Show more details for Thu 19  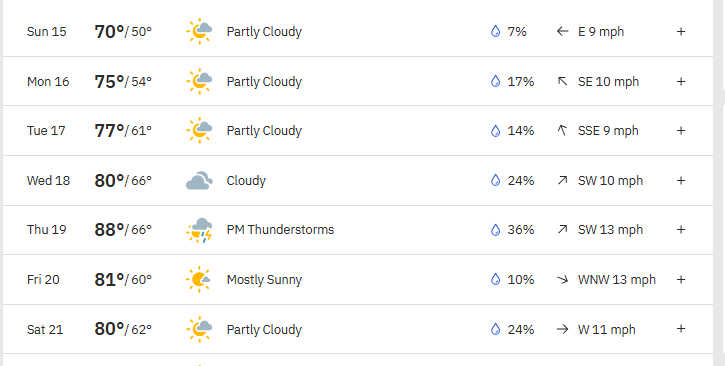pyautogui.click(x=681, y=230)
